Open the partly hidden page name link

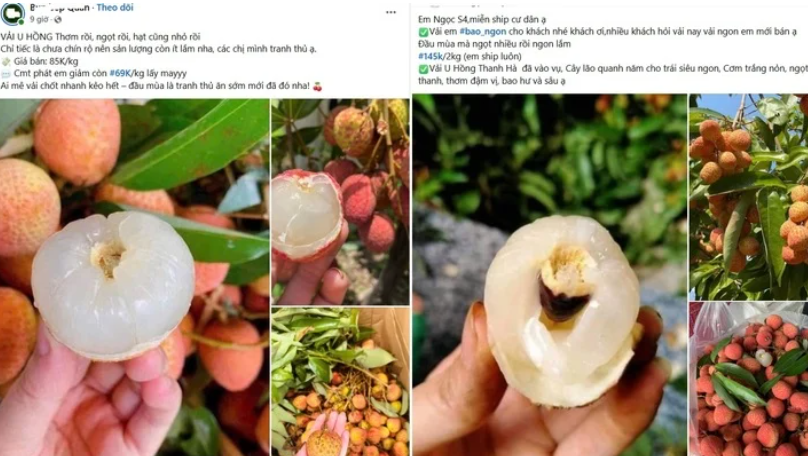[59, 7]
